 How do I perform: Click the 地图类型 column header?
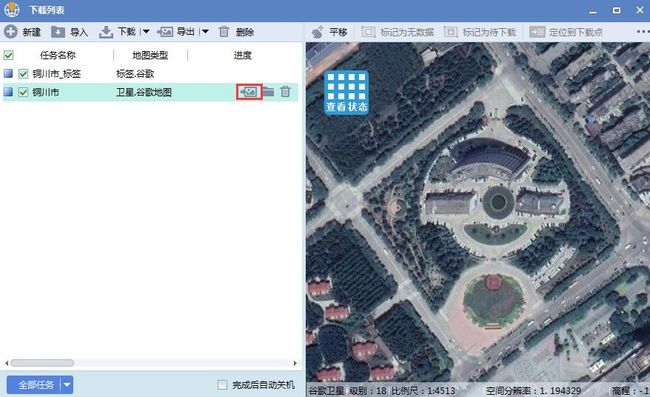tap(150, 55)
